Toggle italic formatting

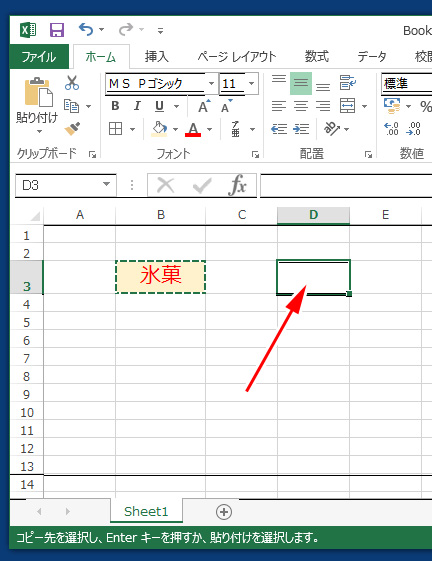pos(137,106)
